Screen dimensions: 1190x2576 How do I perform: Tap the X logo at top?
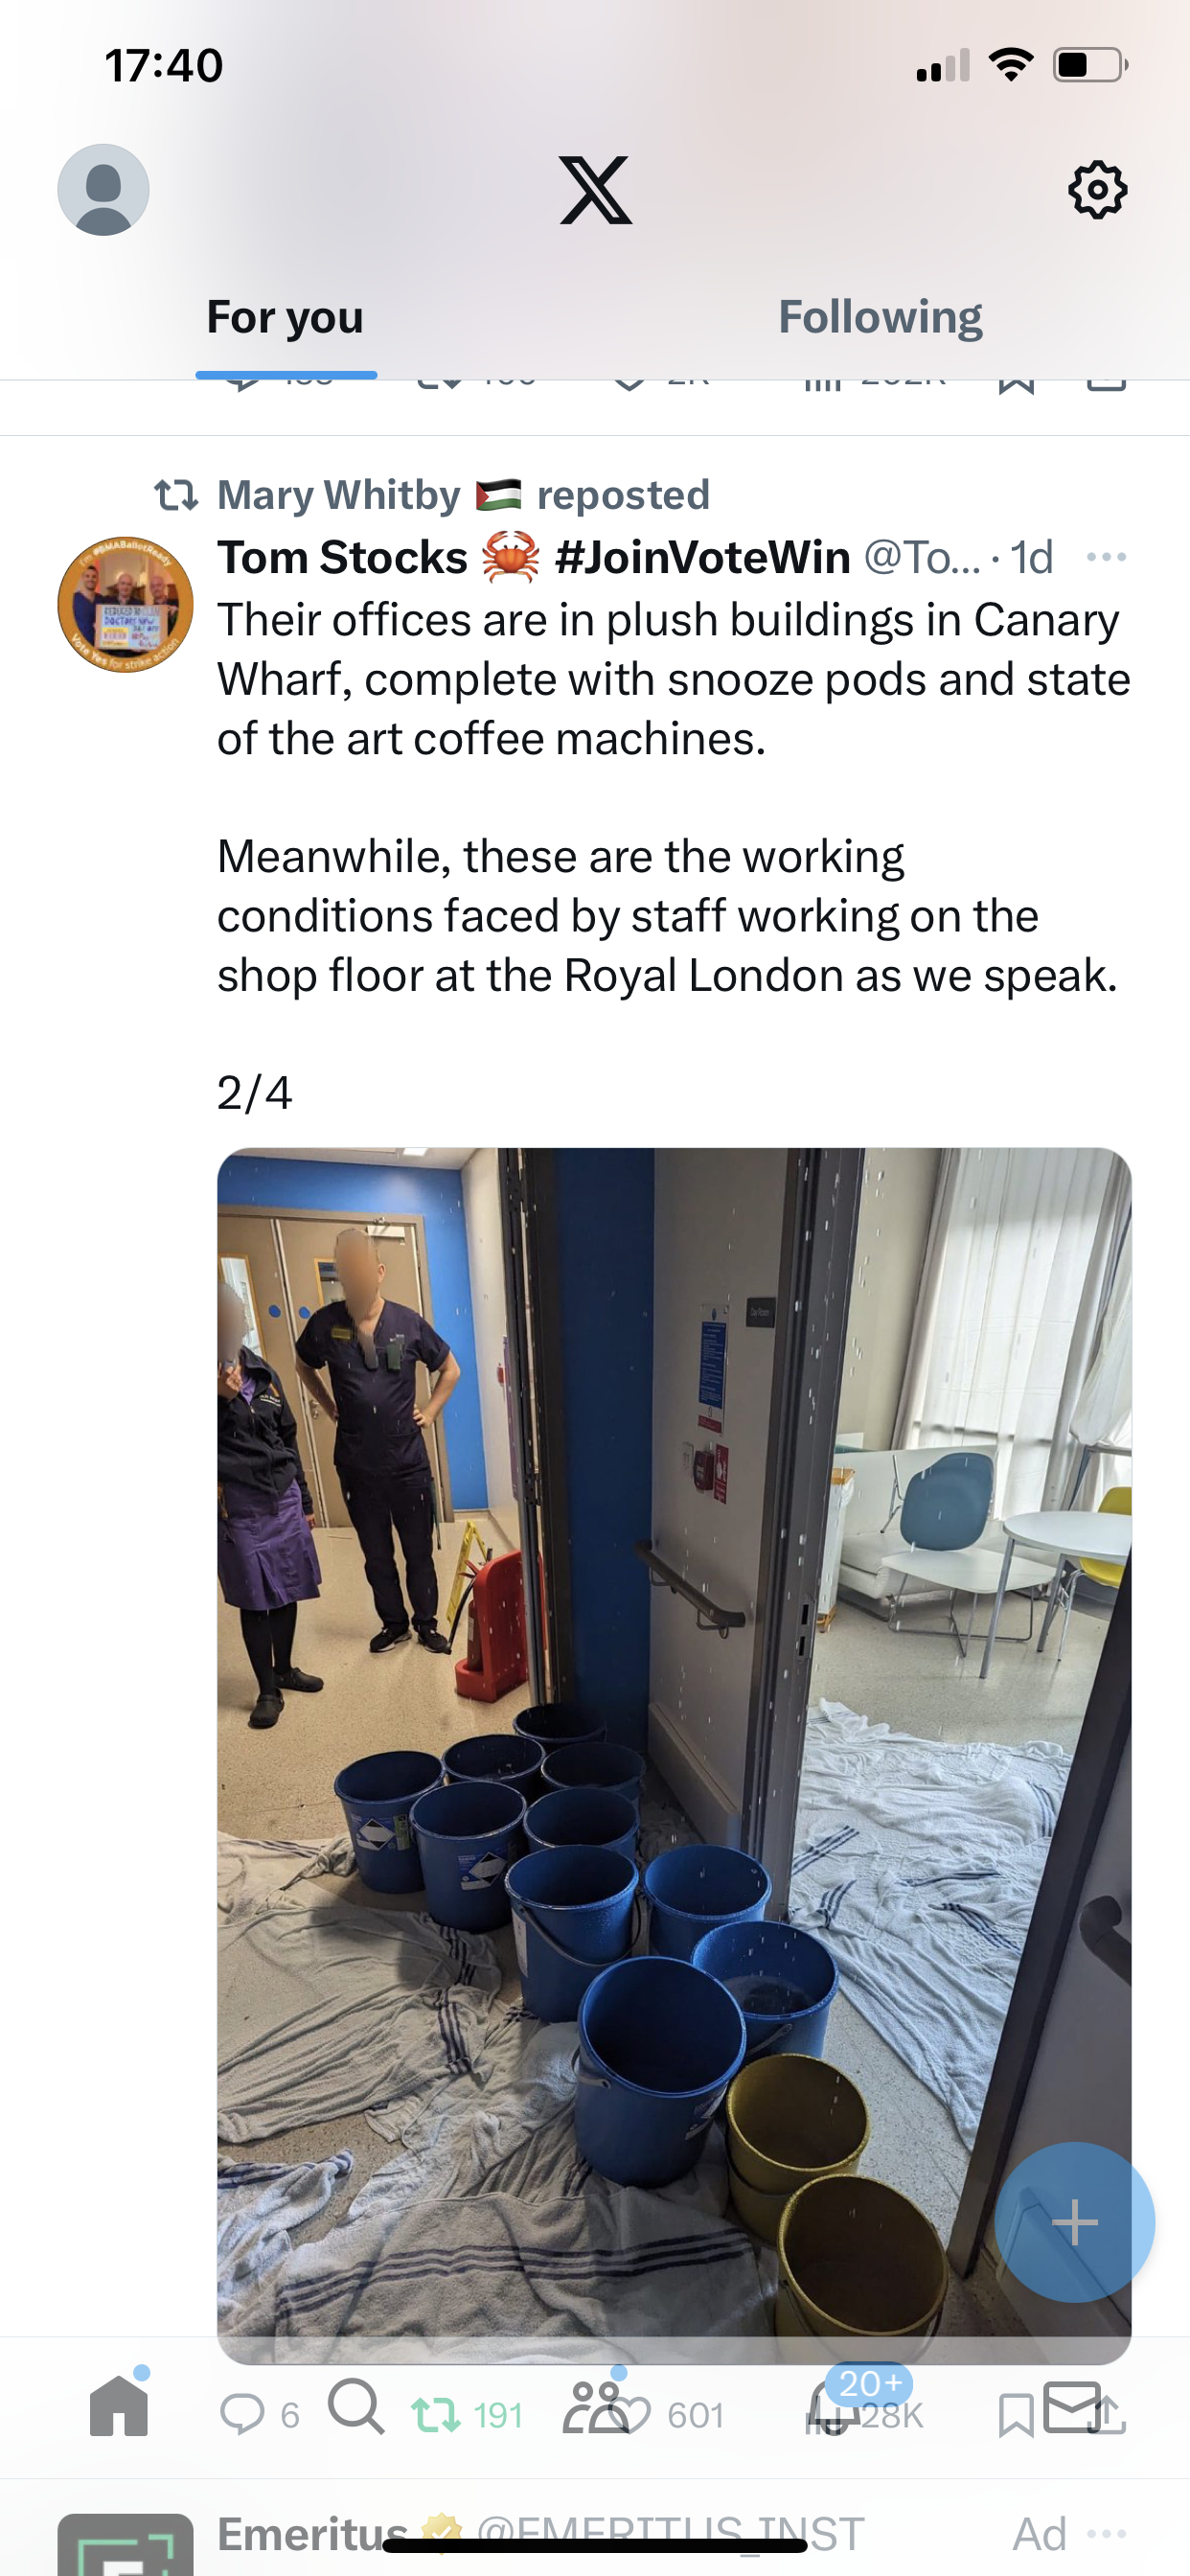click(595, 190)
